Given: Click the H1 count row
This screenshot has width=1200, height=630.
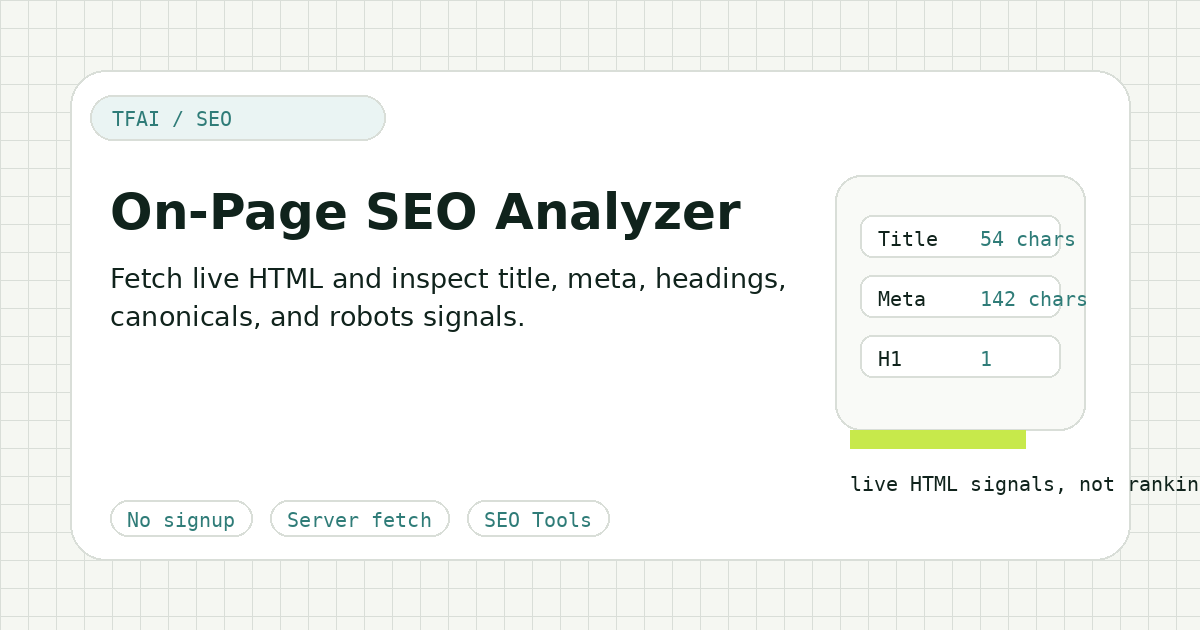Looking at the screenshot, I should (x=960, y=357).
